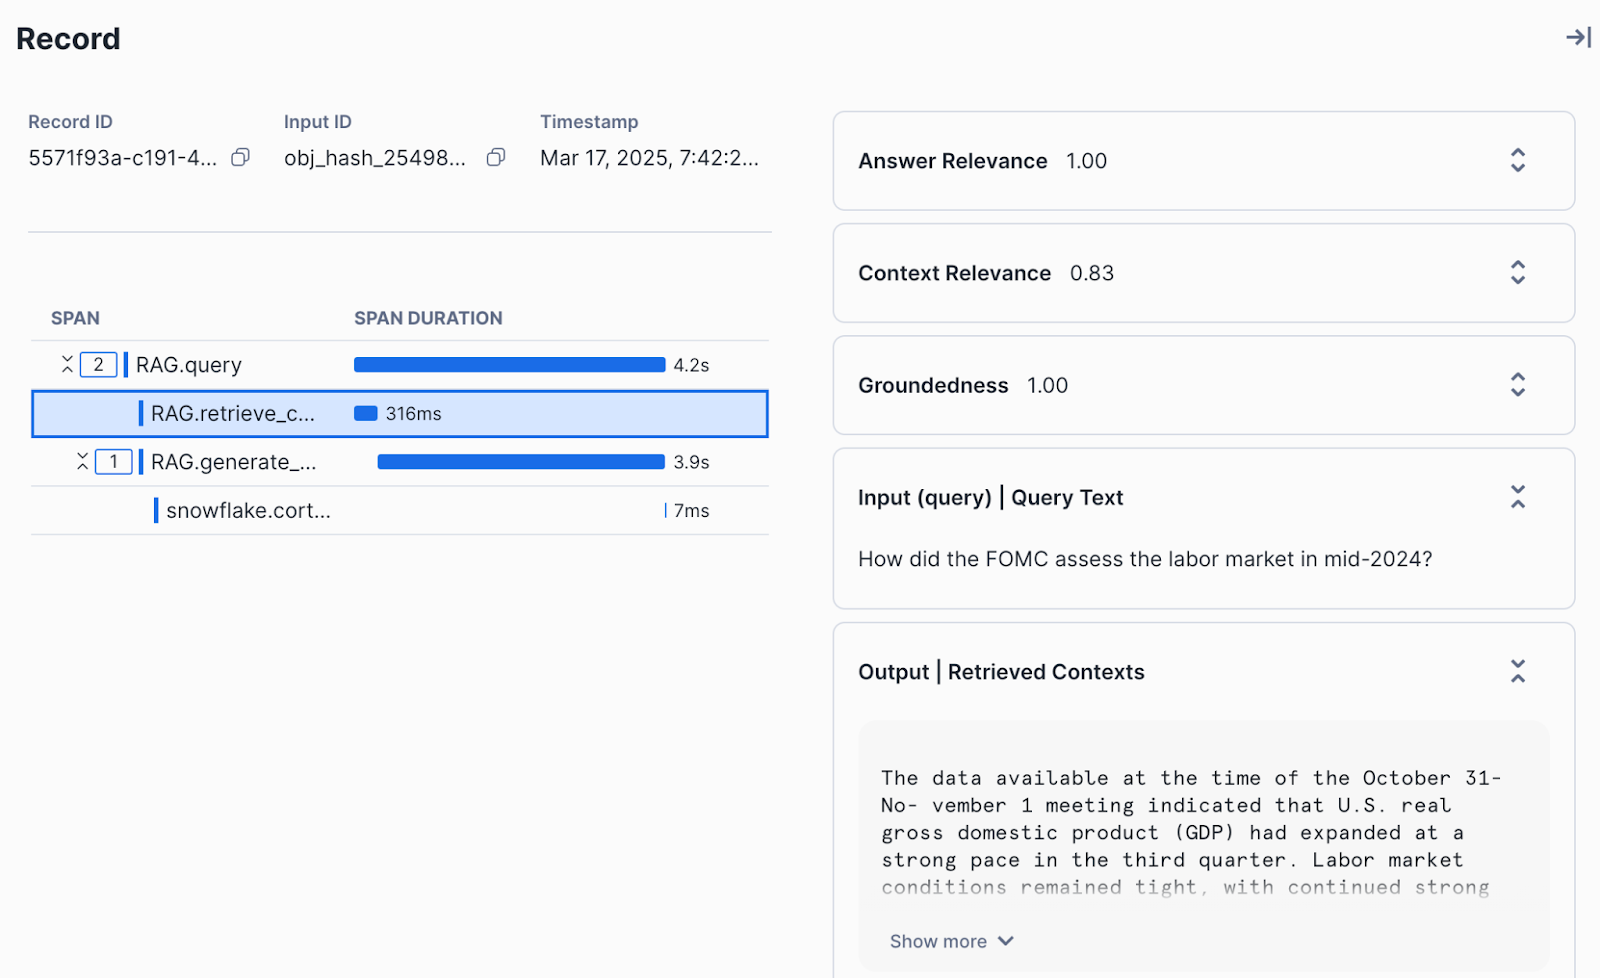Copy the Record ID value
1600x978 pixels.
click(240, 158)
